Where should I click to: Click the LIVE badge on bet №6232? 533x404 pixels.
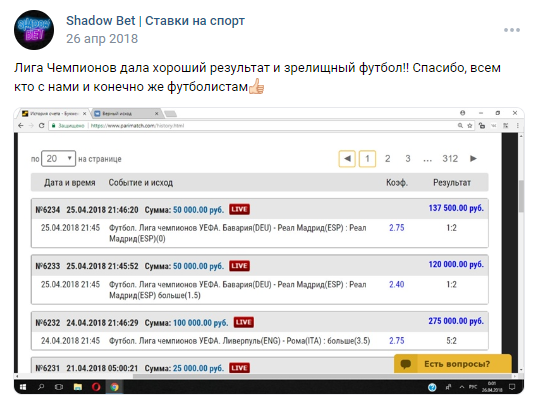(243, 322)
